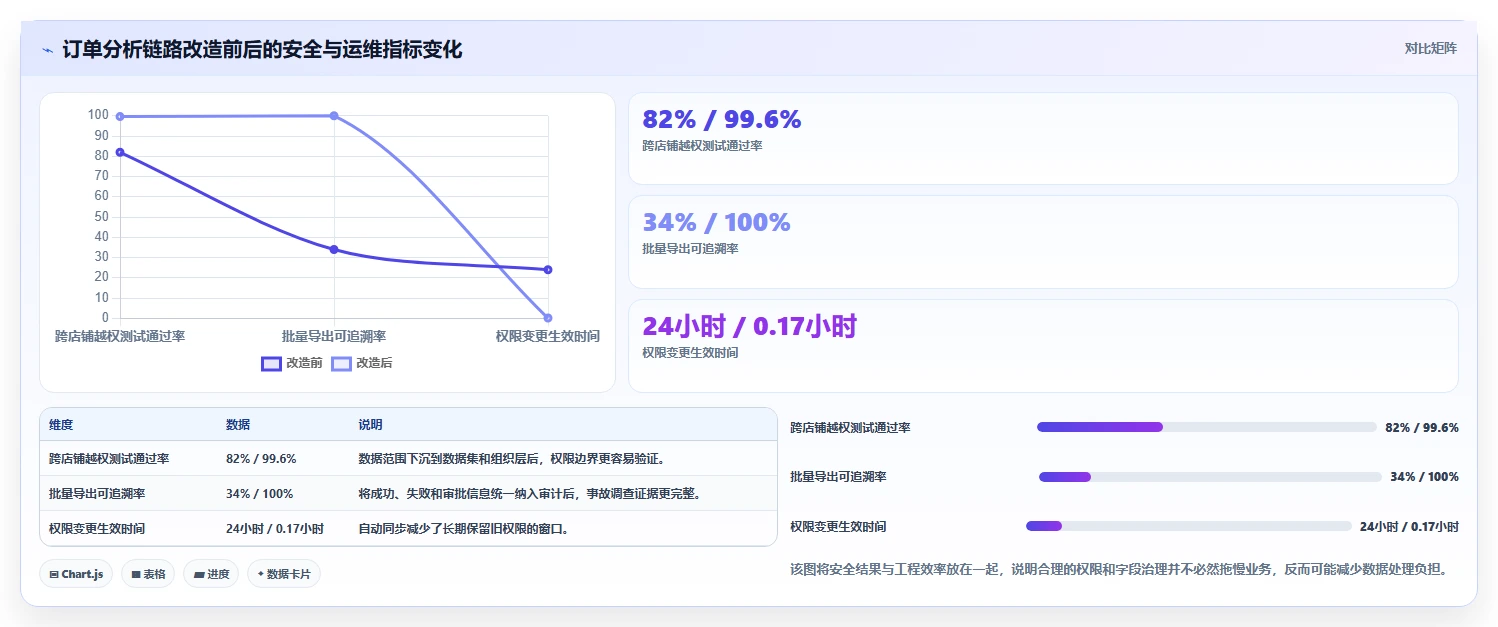Click description starting 数据范围下沉到数据集

512,459
